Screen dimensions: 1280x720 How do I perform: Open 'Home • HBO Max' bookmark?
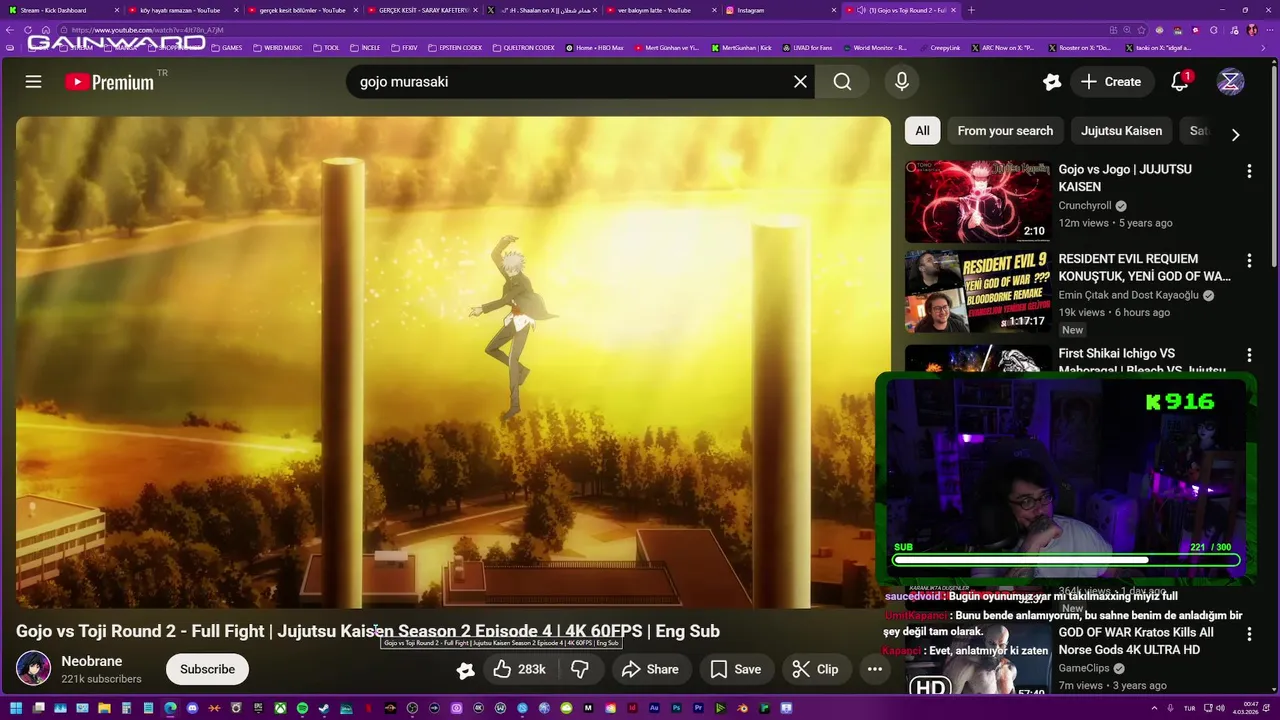point(595,47)
